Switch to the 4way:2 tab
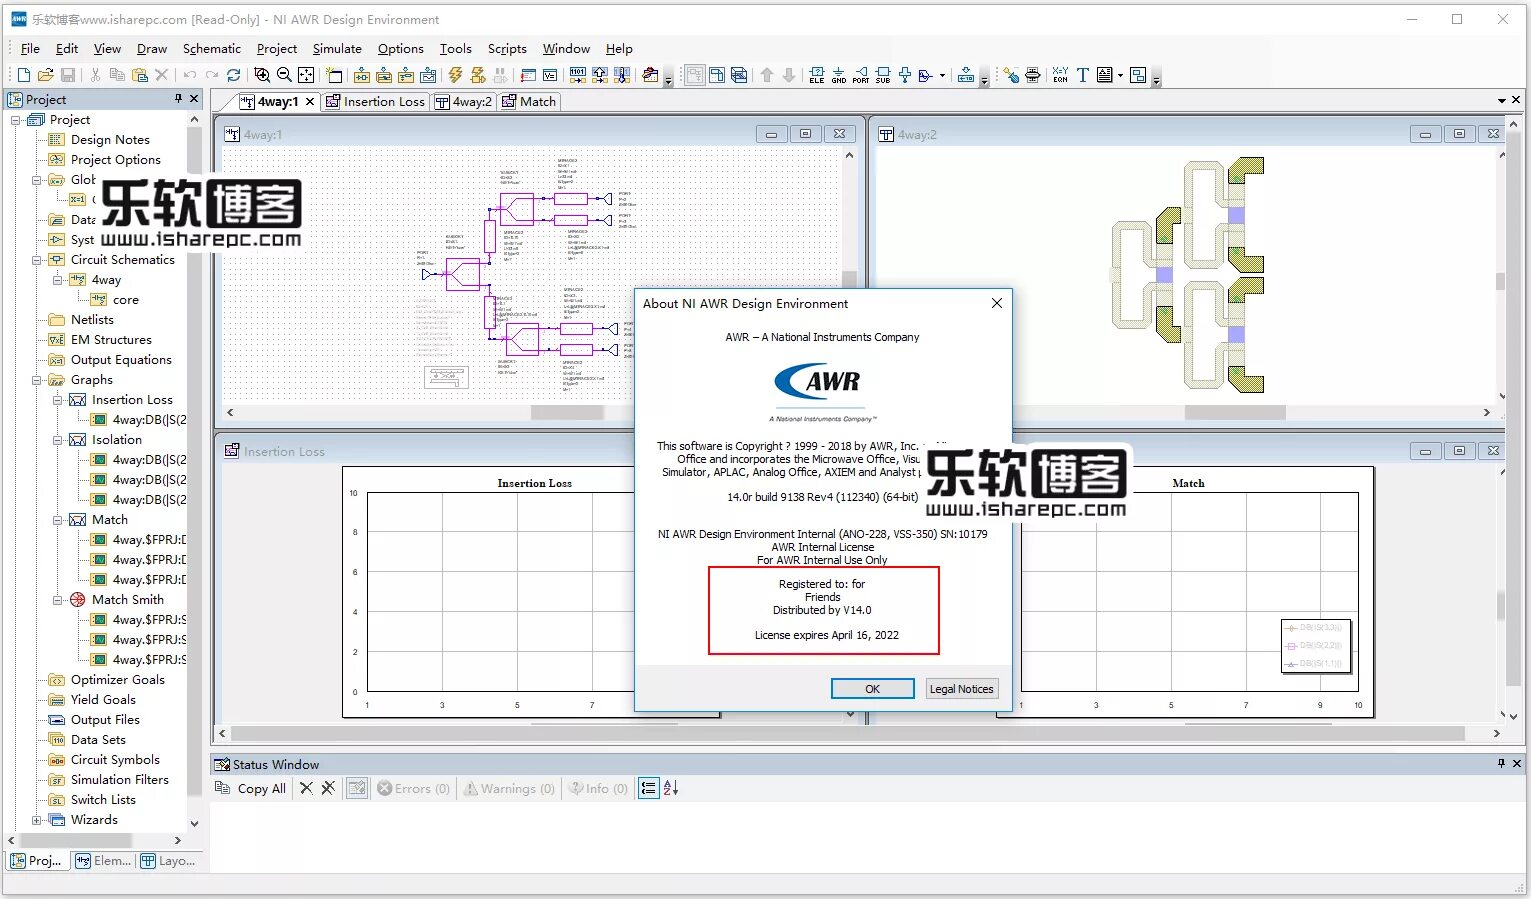Image resolution: width=1531 pixels, height=899 pixels. (x=463, y=101)
